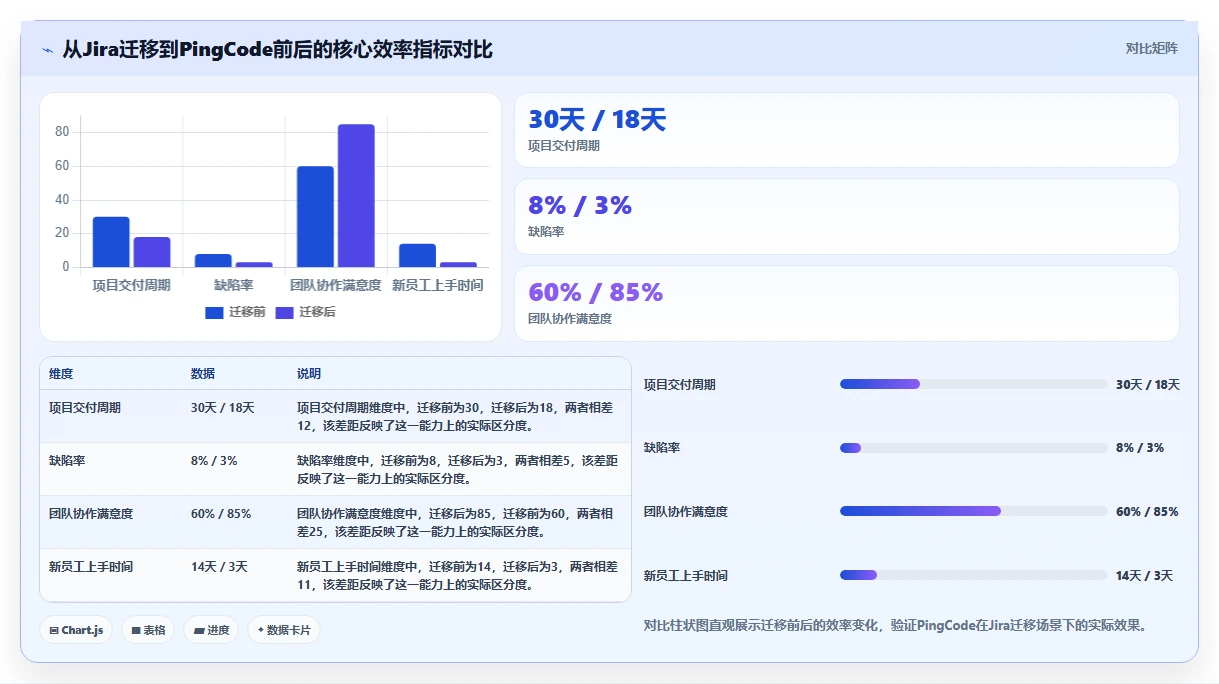The height and width of the screenshot is (684, 1219).
Task: Click the tall 迁移后 bar for 团队协作满意度
Action: pyautogui.click(x=356, y=196)
